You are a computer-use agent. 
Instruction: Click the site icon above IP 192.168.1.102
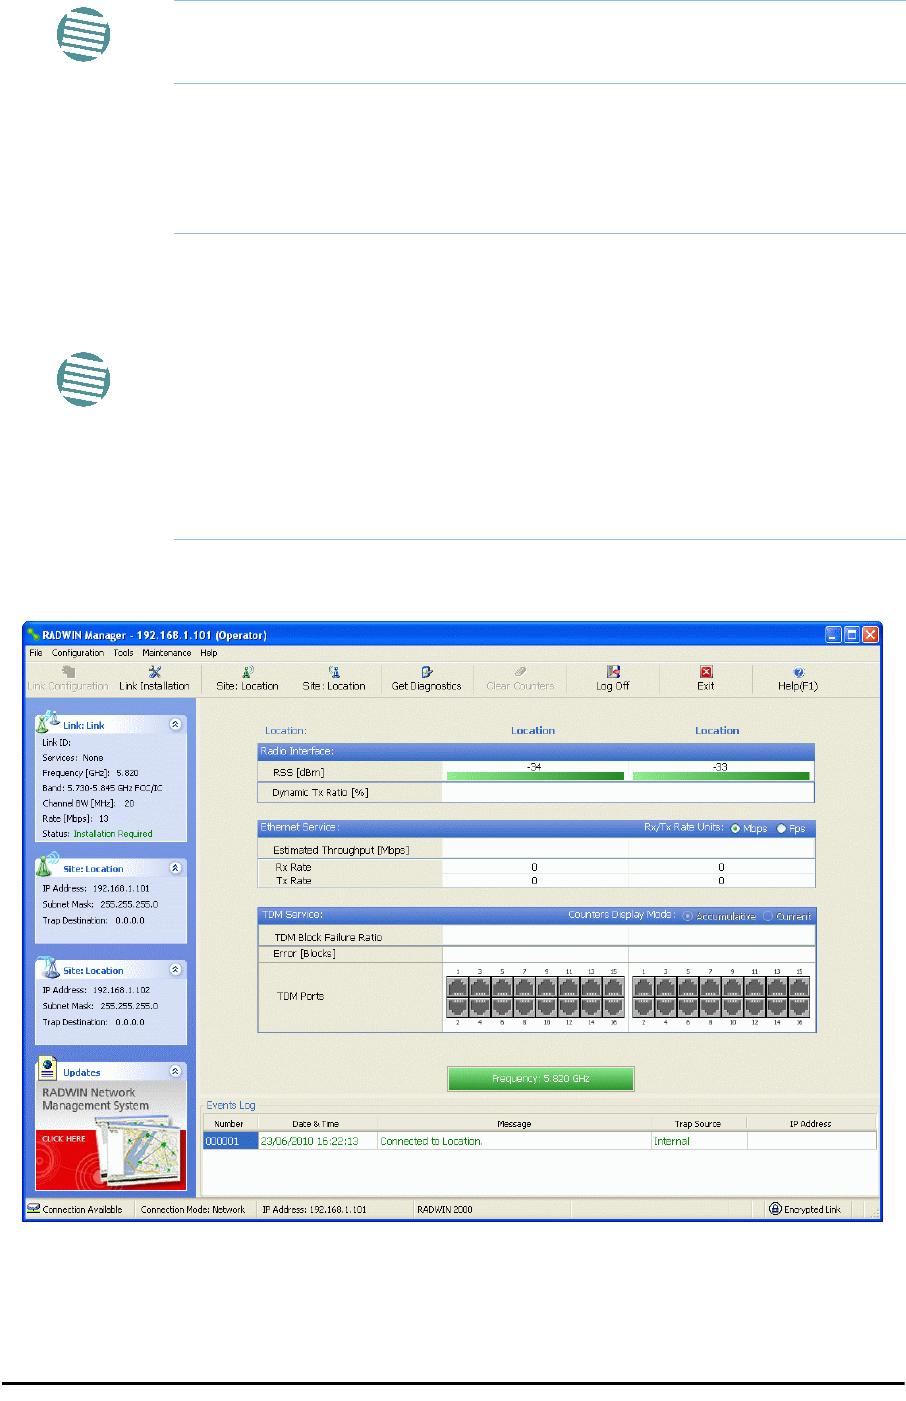point(47,967)
